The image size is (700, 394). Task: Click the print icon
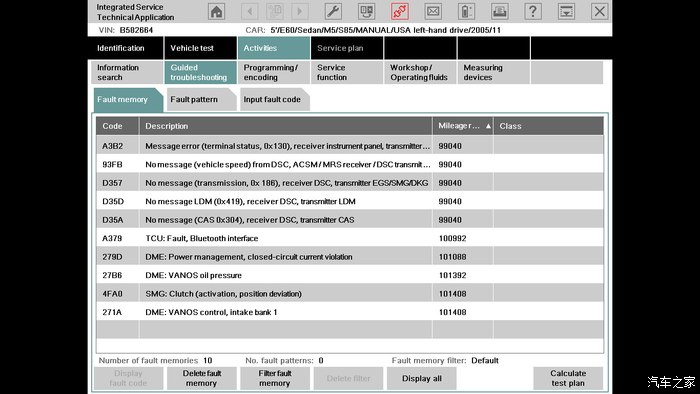coord(500,12)
